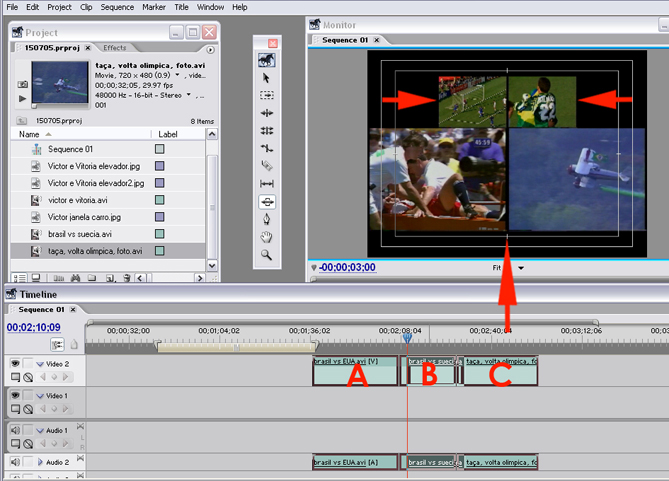
Task: Toggle Video 1 track visibility eye
Action: pyautogui.click(x=15, y=396)
